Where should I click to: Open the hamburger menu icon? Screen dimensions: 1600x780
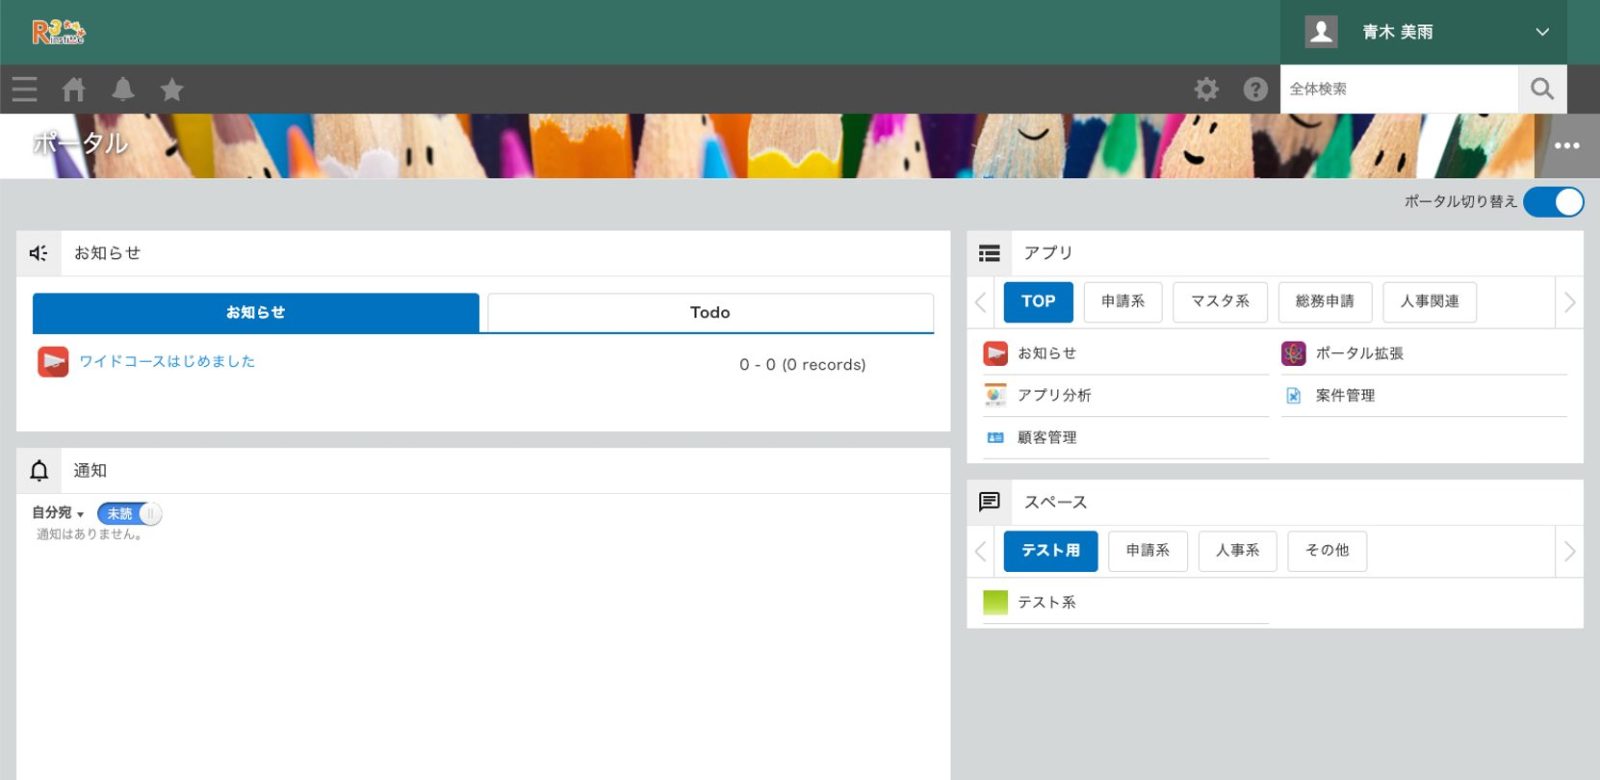[25, 90]
